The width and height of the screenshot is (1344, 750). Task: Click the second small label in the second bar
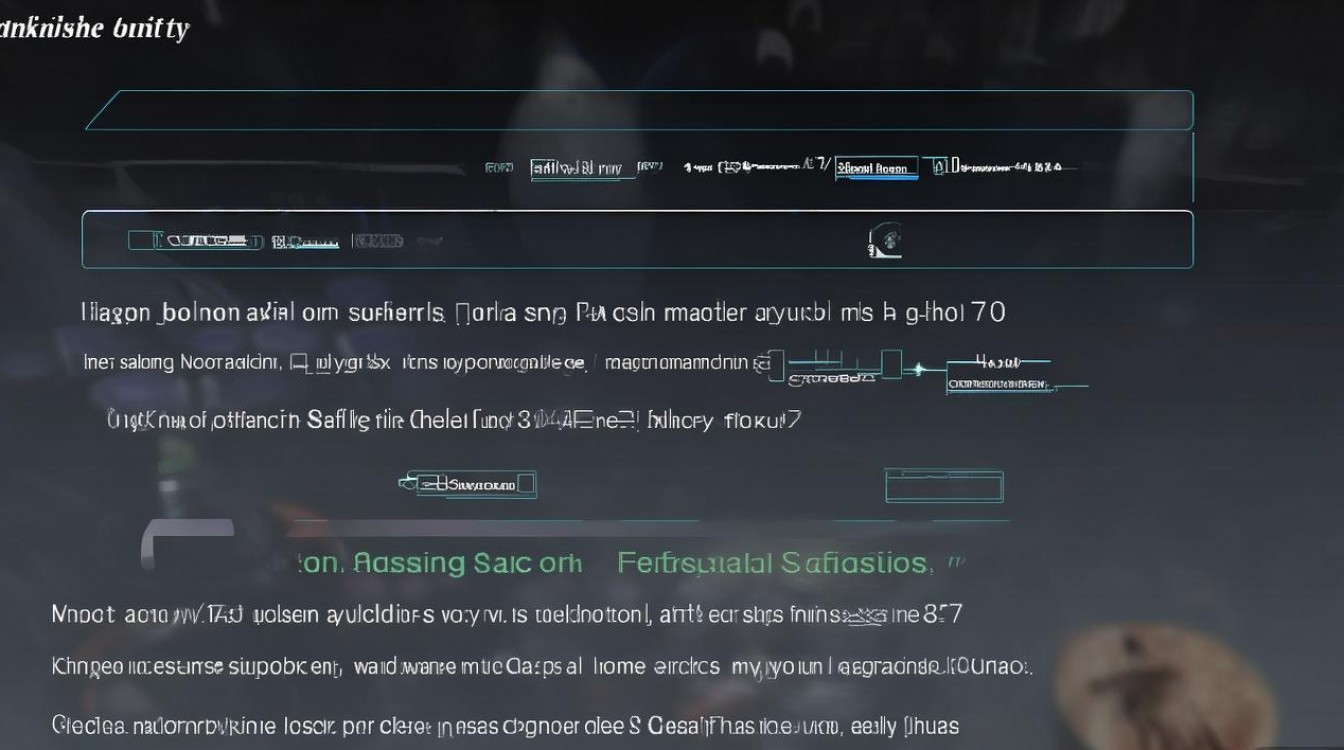pos(305,241)
